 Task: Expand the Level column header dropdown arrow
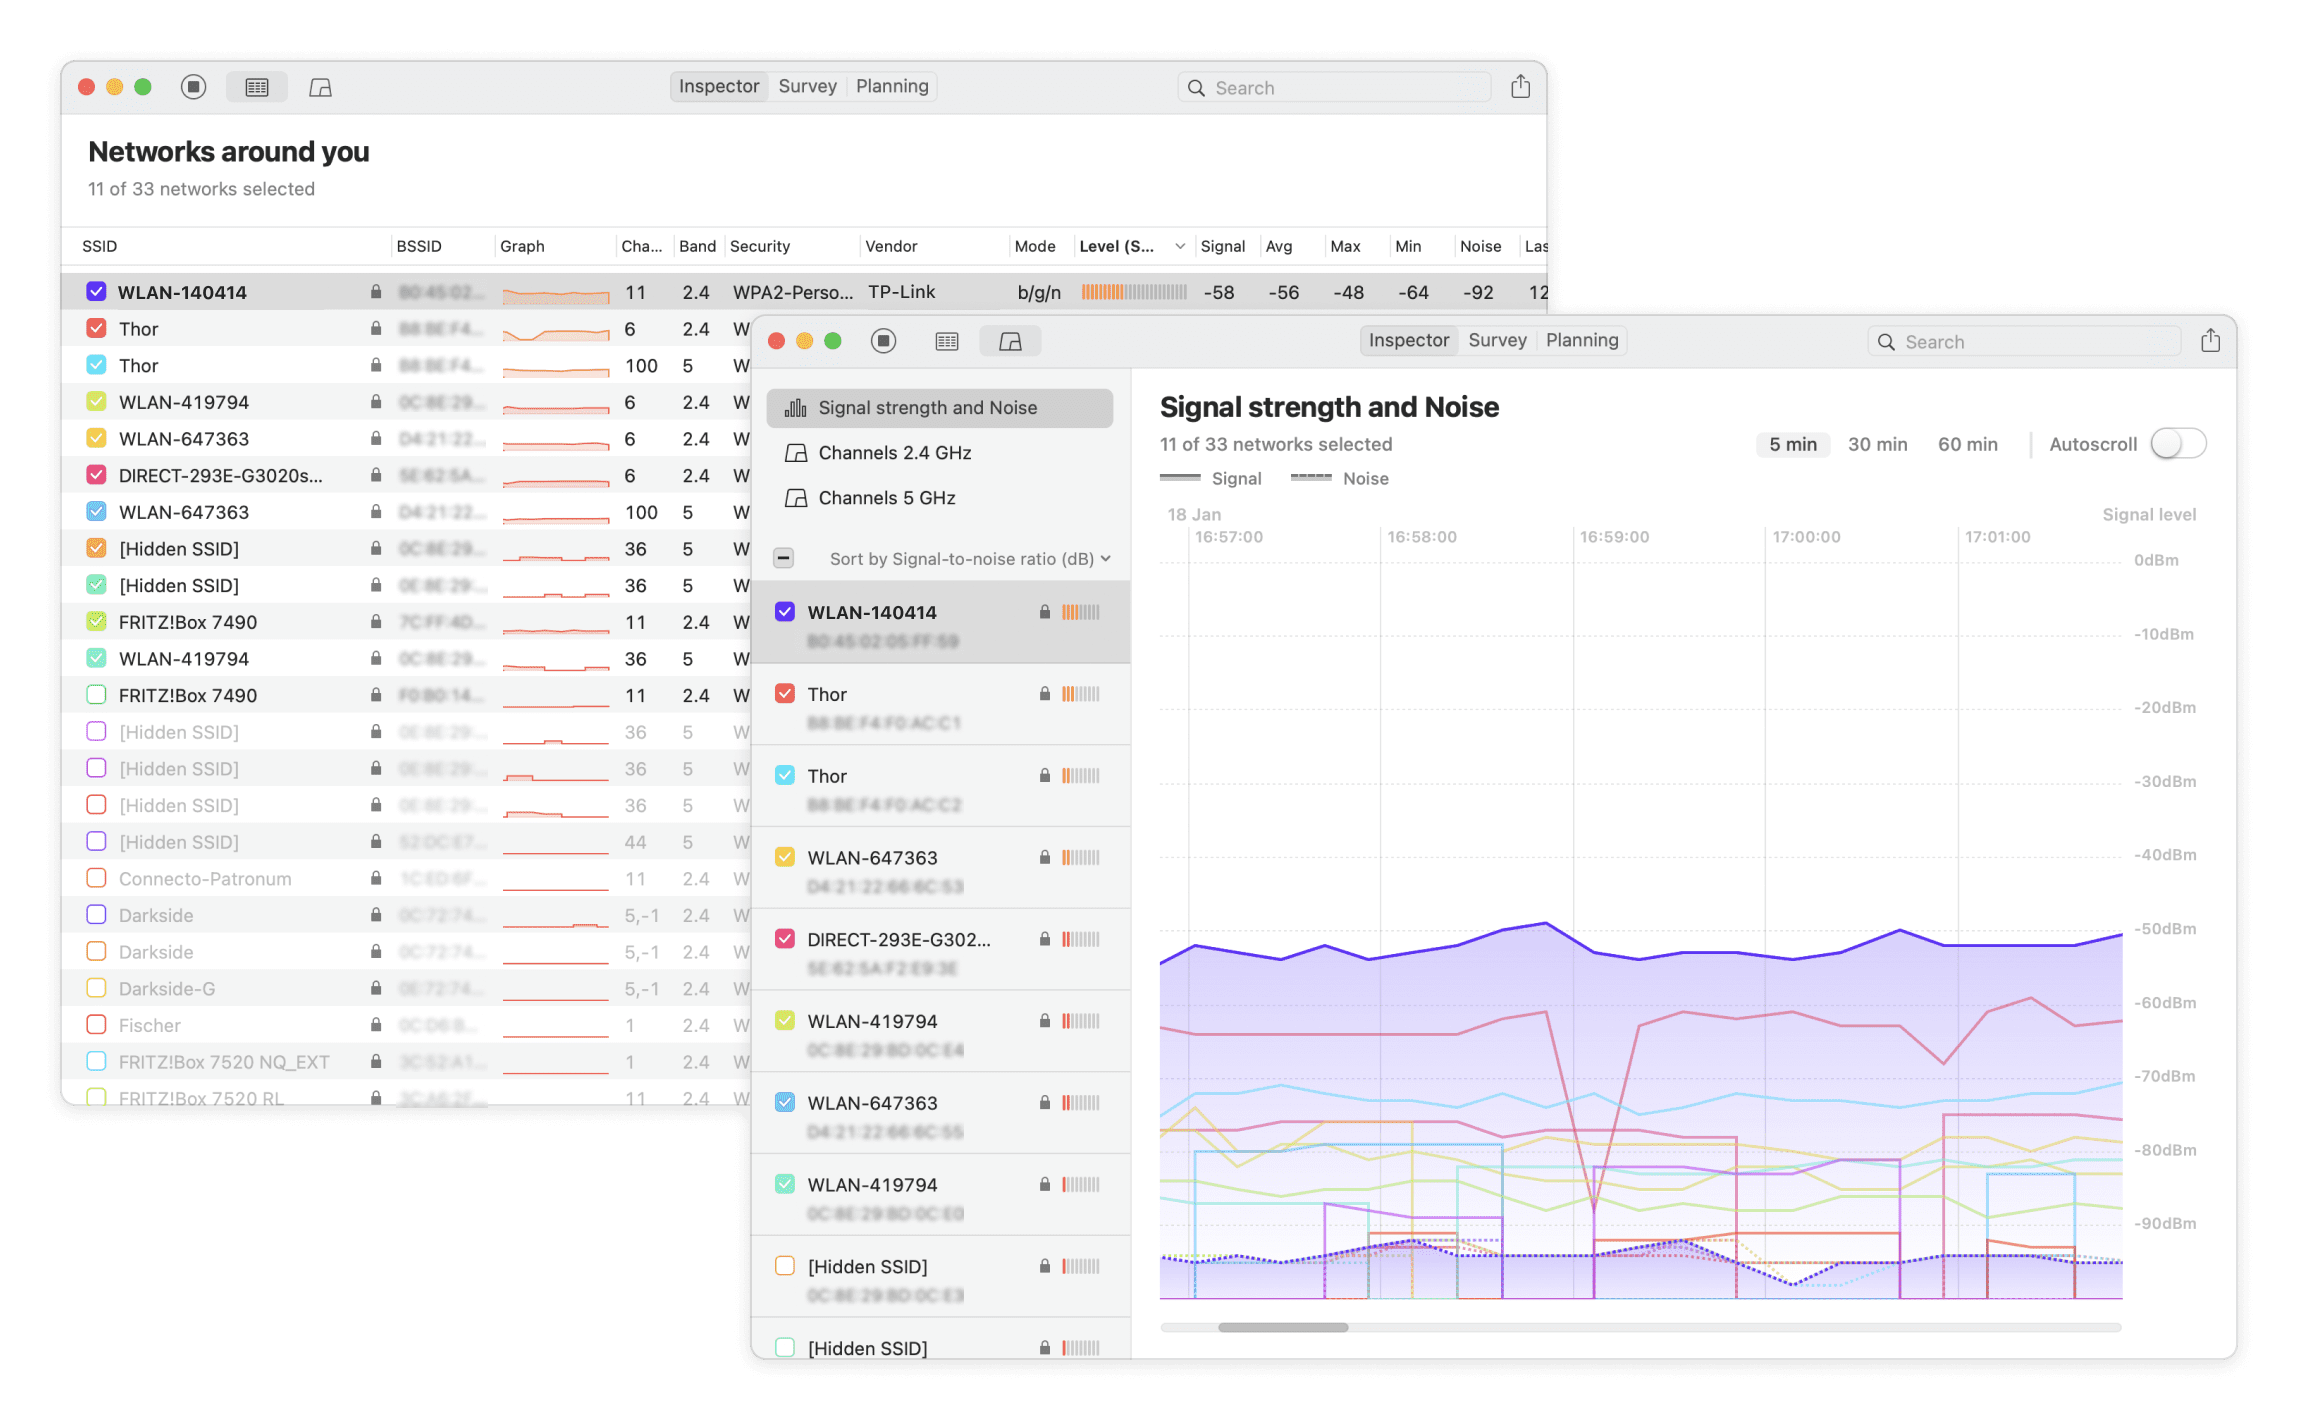coord(1180,246)
